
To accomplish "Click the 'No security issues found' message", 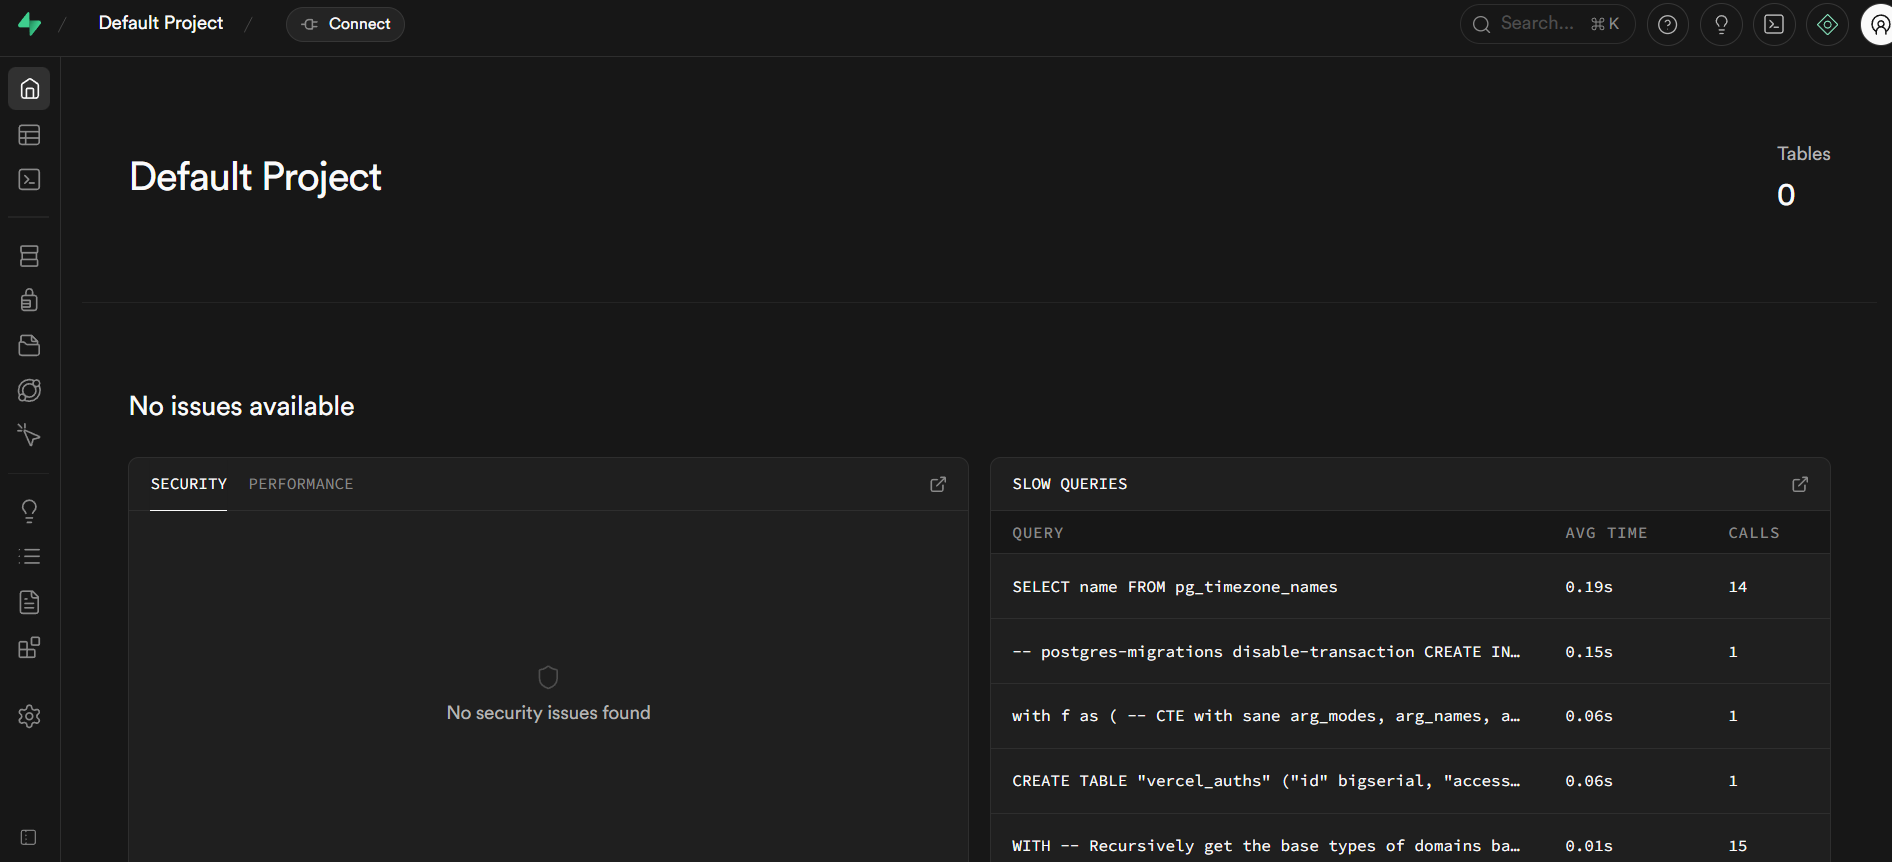I will (549, 713).
